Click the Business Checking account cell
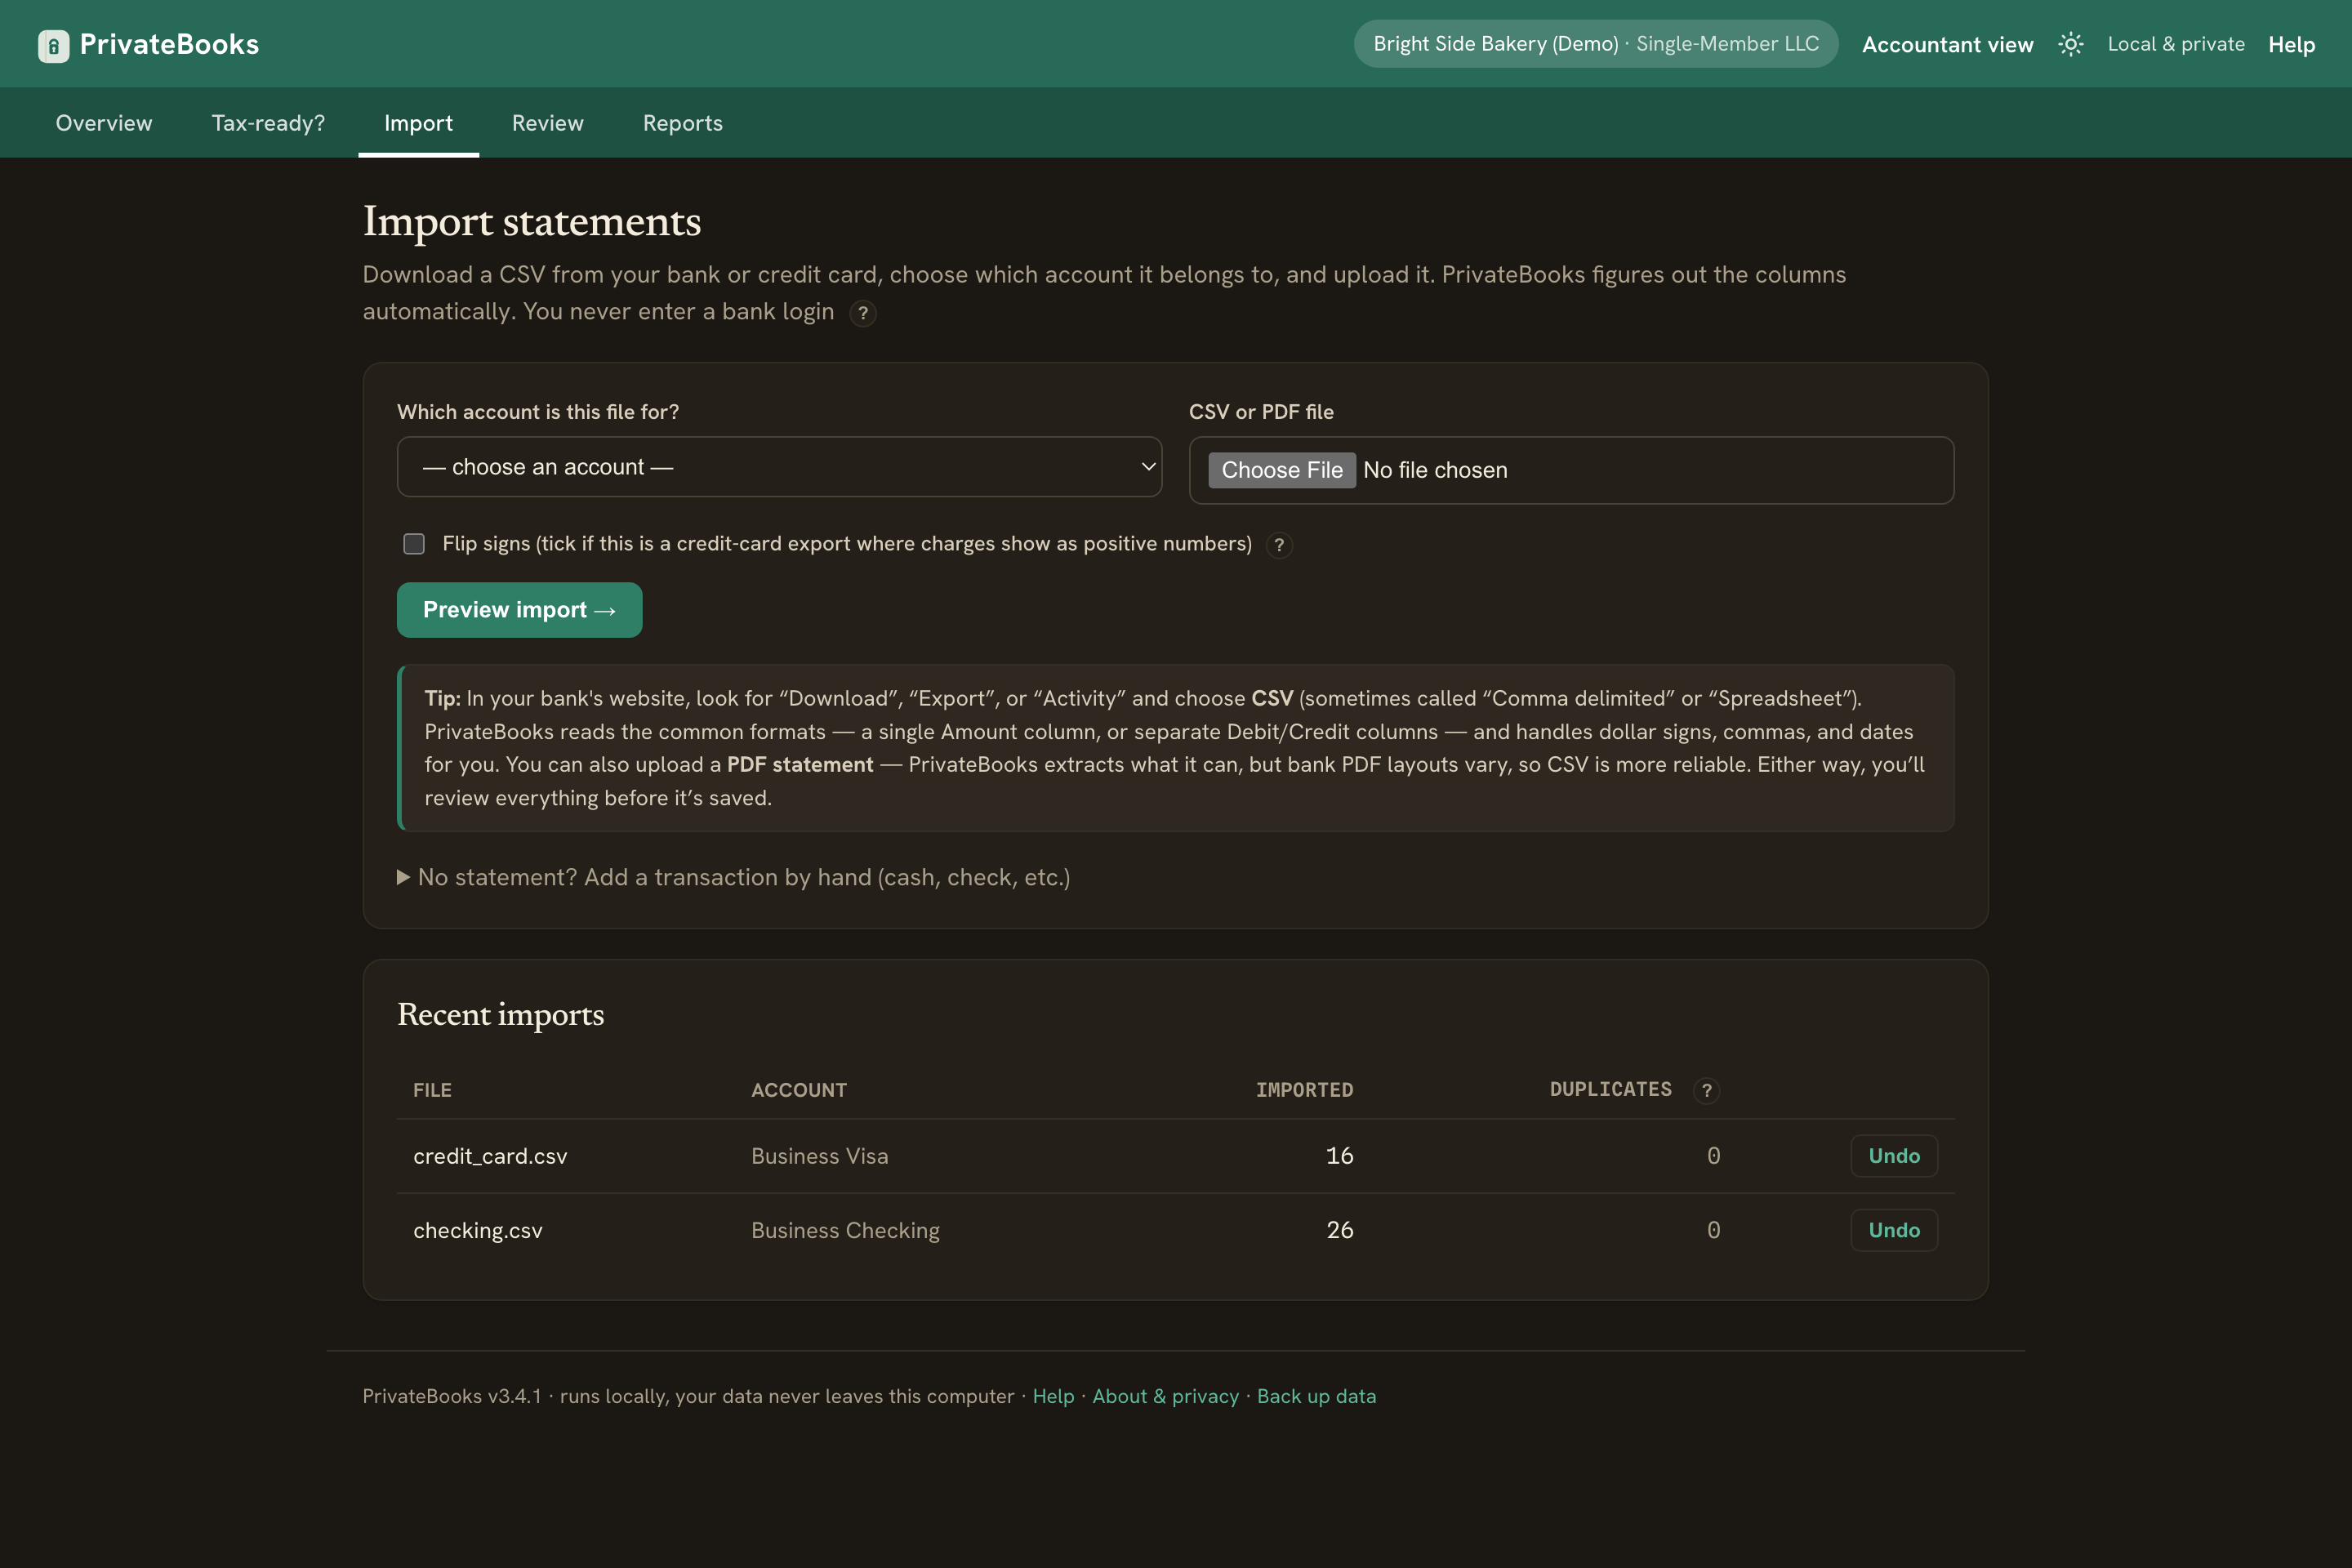This screenshot has height=1568, width=2352. point(845,1230)
